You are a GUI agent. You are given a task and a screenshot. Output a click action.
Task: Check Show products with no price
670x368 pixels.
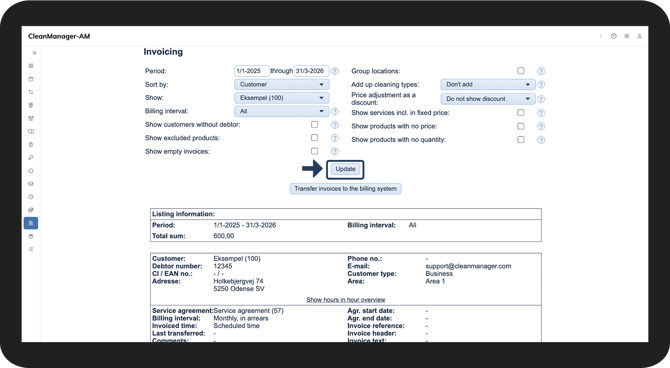click(x=520, y=126)
